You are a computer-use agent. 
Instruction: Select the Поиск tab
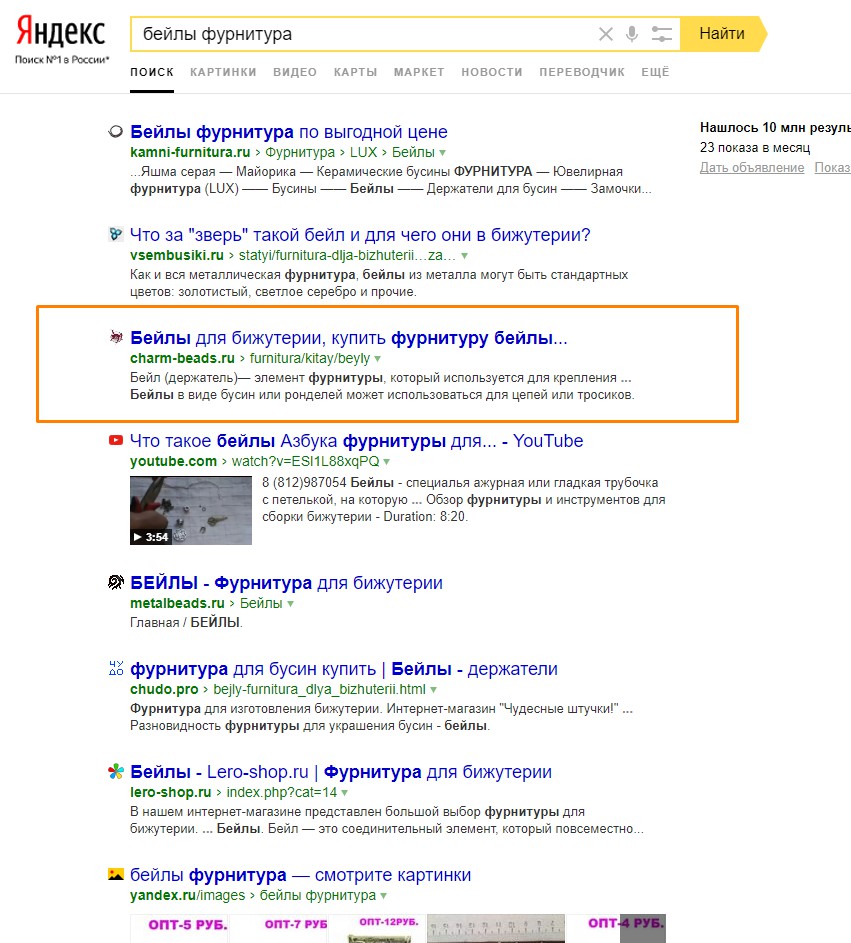click(x=152, y=72)
